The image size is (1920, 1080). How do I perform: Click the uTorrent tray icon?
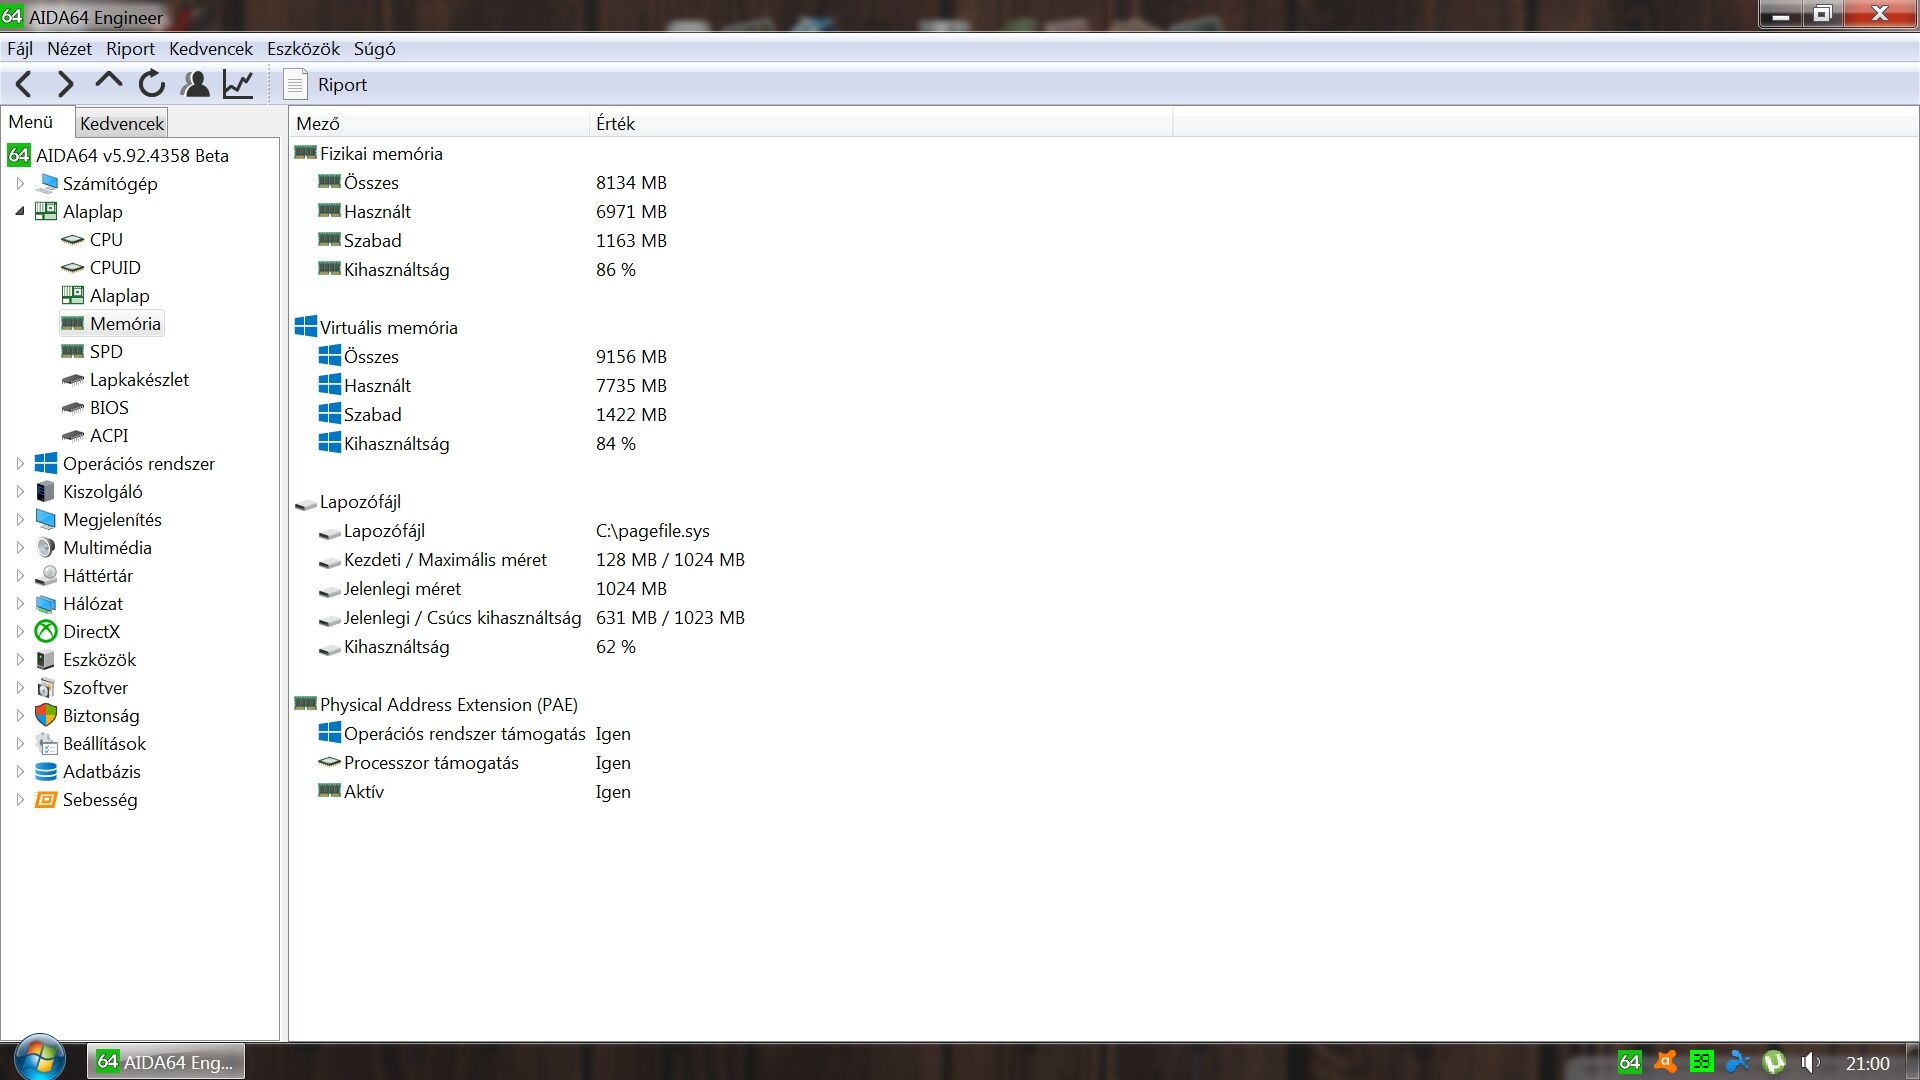(x=1774, y=1062)
